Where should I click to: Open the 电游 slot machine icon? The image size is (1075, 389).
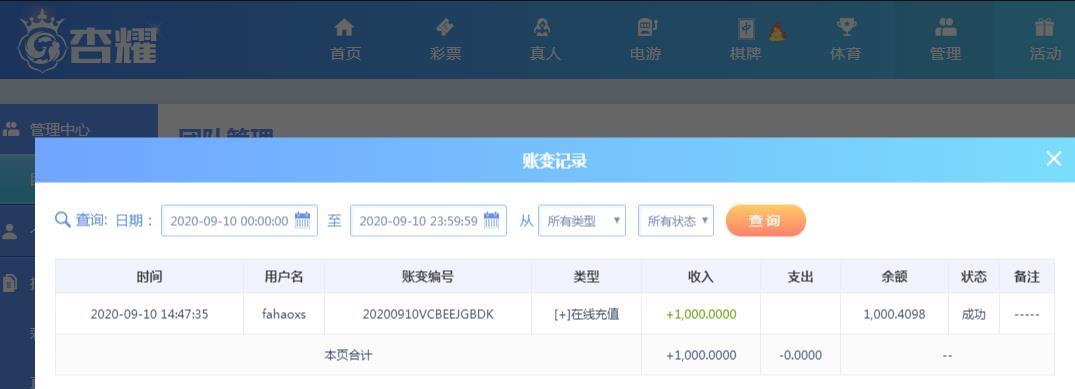(646, 27)
